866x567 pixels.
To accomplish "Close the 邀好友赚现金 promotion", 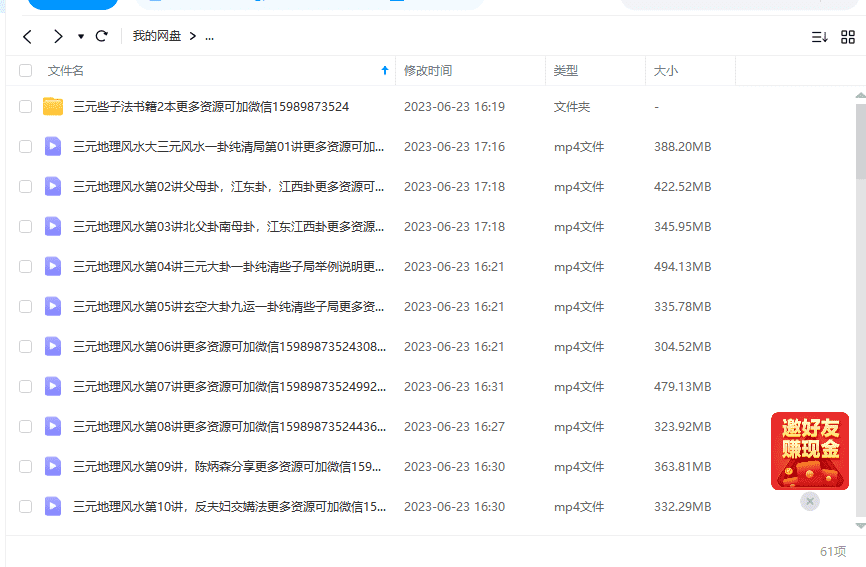I will pos(810,501).
